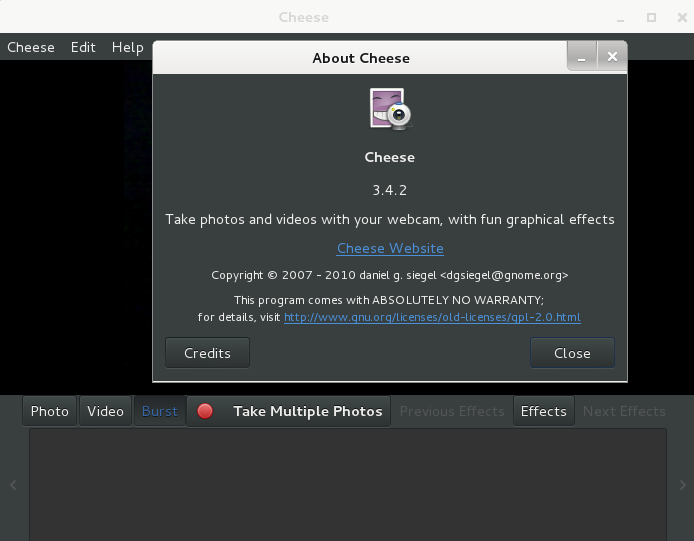Click the bold Cheese name under the icon
Screen dimensions: 694x541
[389, 158]
